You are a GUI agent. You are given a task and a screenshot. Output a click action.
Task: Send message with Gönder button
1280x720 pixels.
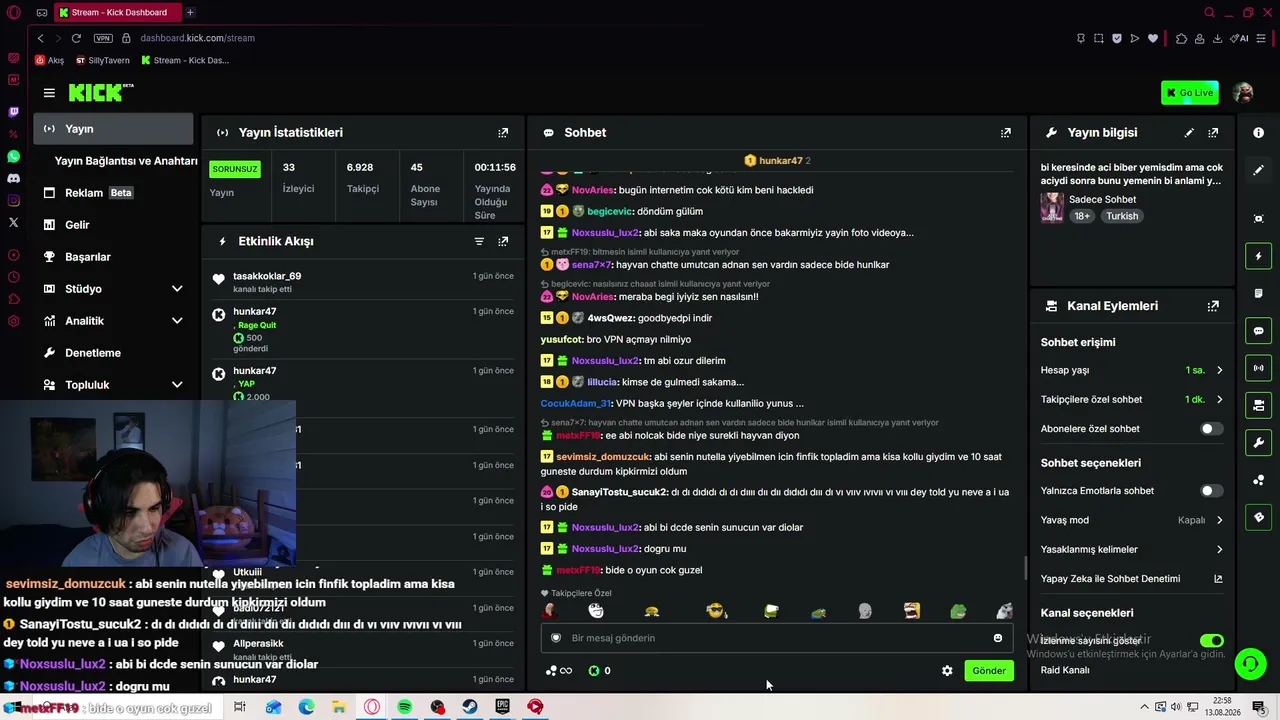click(988, 671)
